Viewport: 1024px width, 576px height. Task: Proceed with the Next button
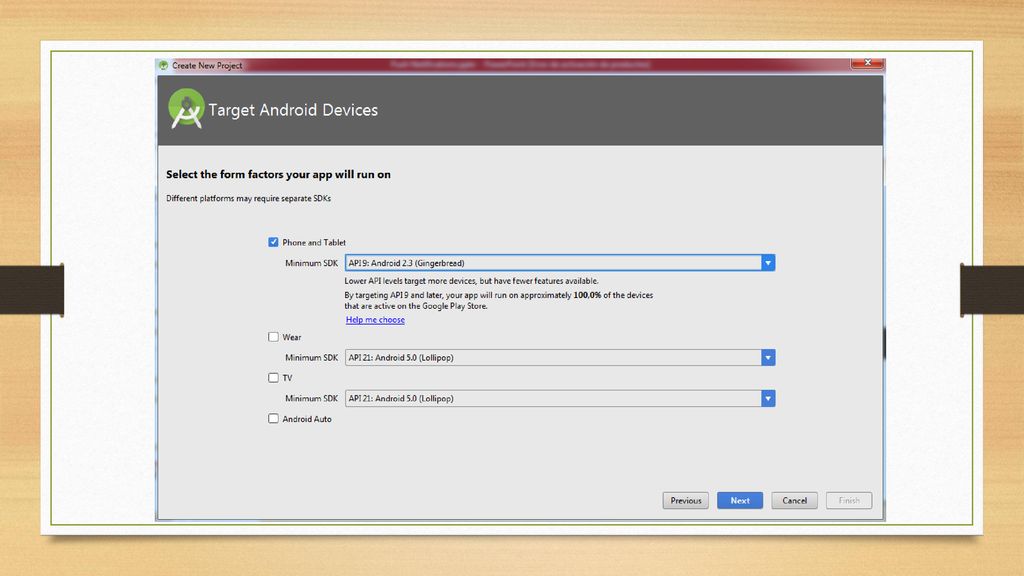740,500
